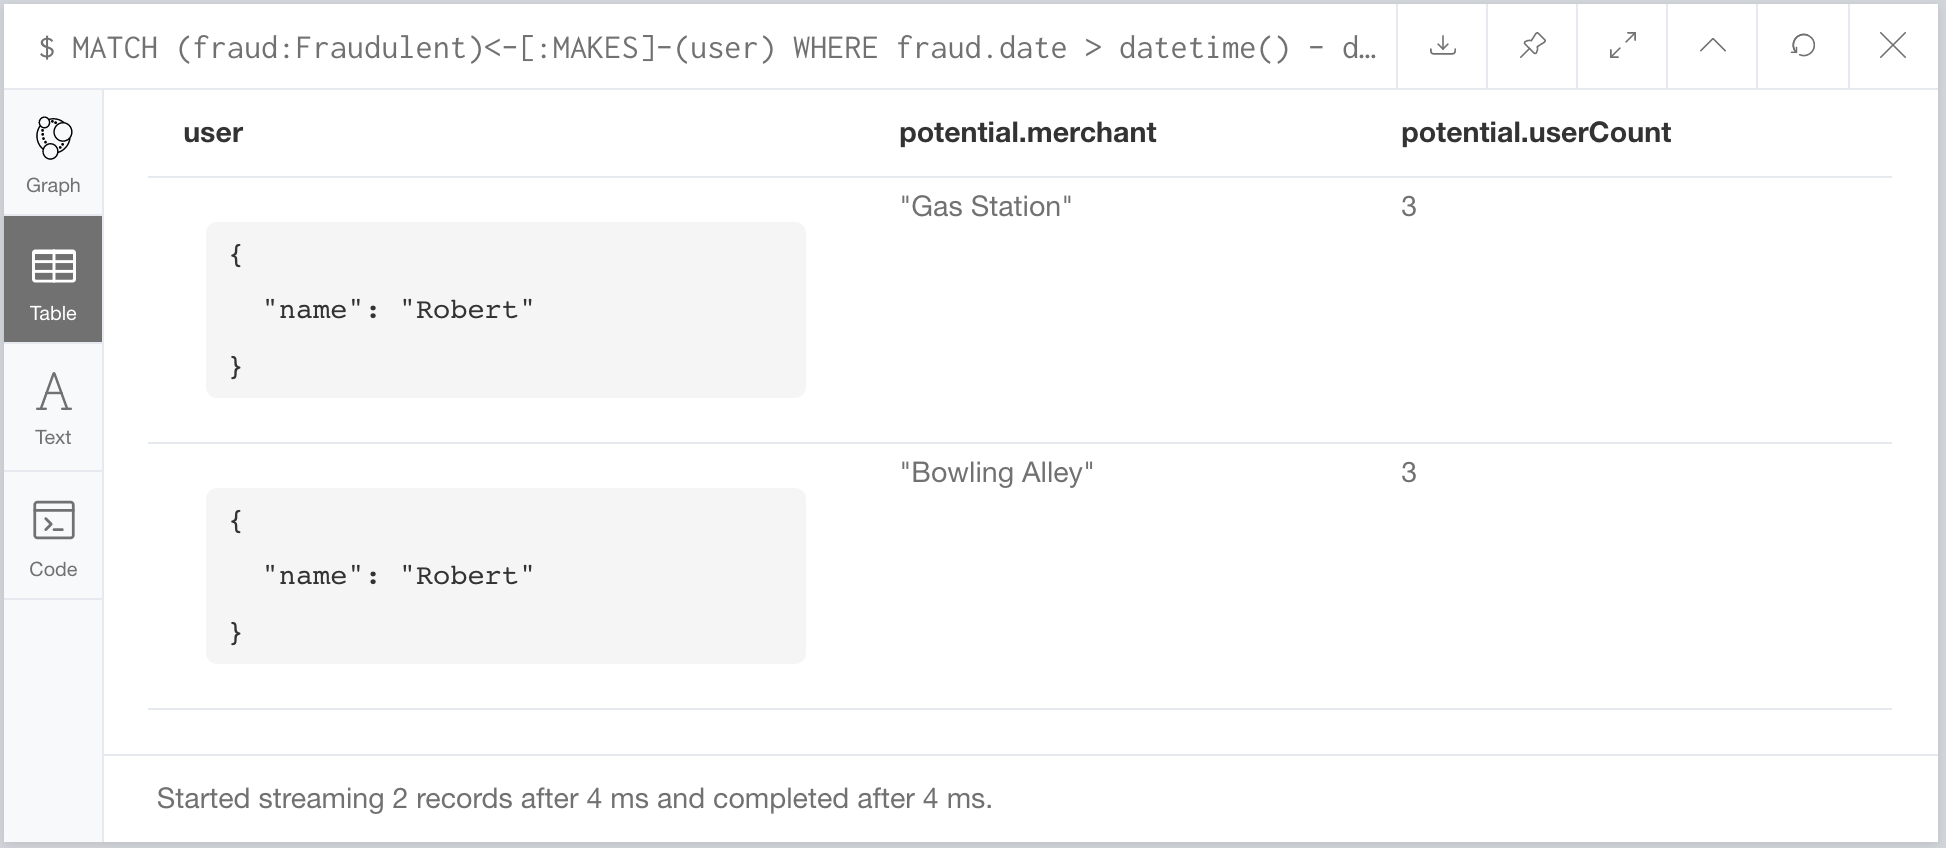Select the Table view tab
Viewport: 1946px width, 848px height.
[53, 280]
